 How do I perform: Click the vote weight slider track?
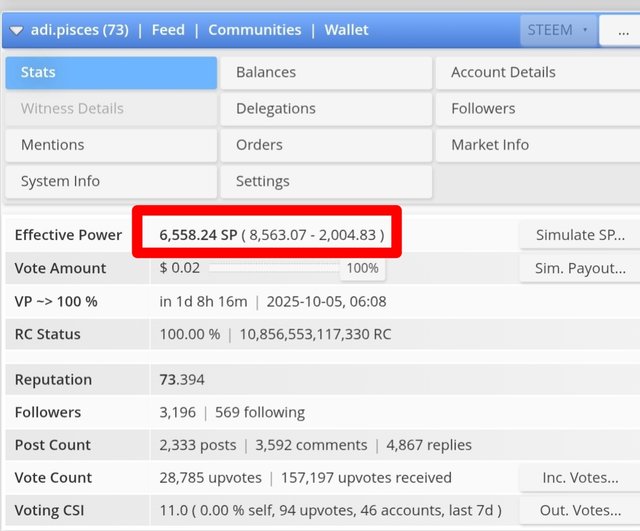274,268
